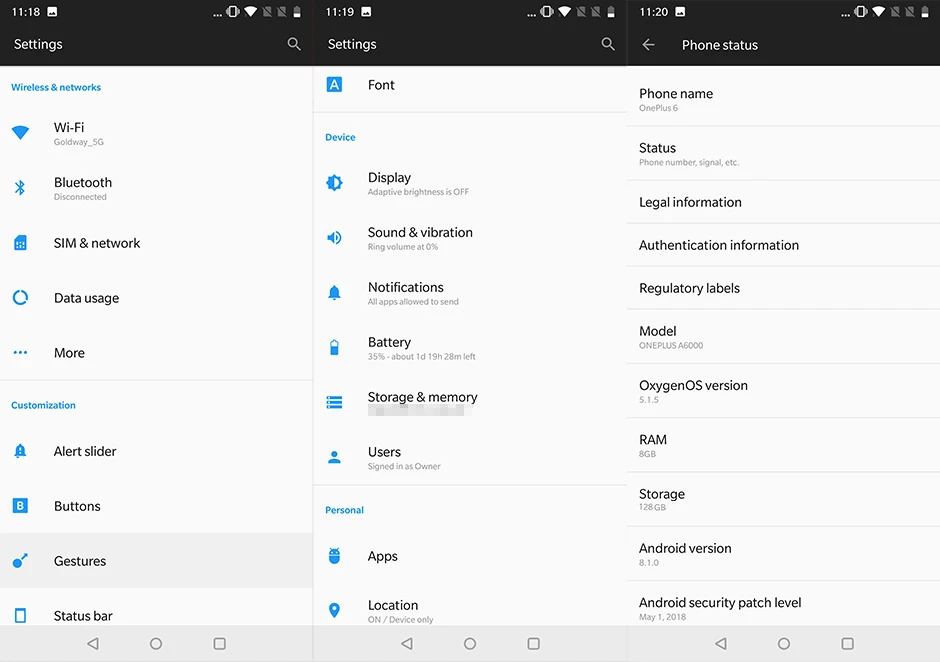The image size is (940, 662).
Task: Open Data usage entry
Action: coord(156,298)
